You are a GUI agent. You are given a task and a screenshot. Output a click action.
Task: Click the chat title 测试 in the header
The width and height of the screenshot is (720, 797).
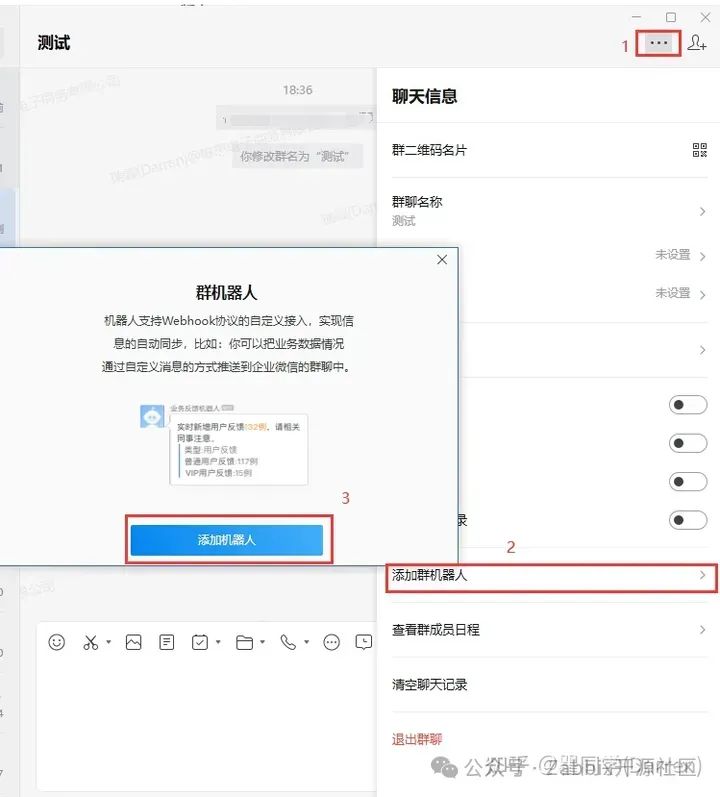(x=53, y=43)
